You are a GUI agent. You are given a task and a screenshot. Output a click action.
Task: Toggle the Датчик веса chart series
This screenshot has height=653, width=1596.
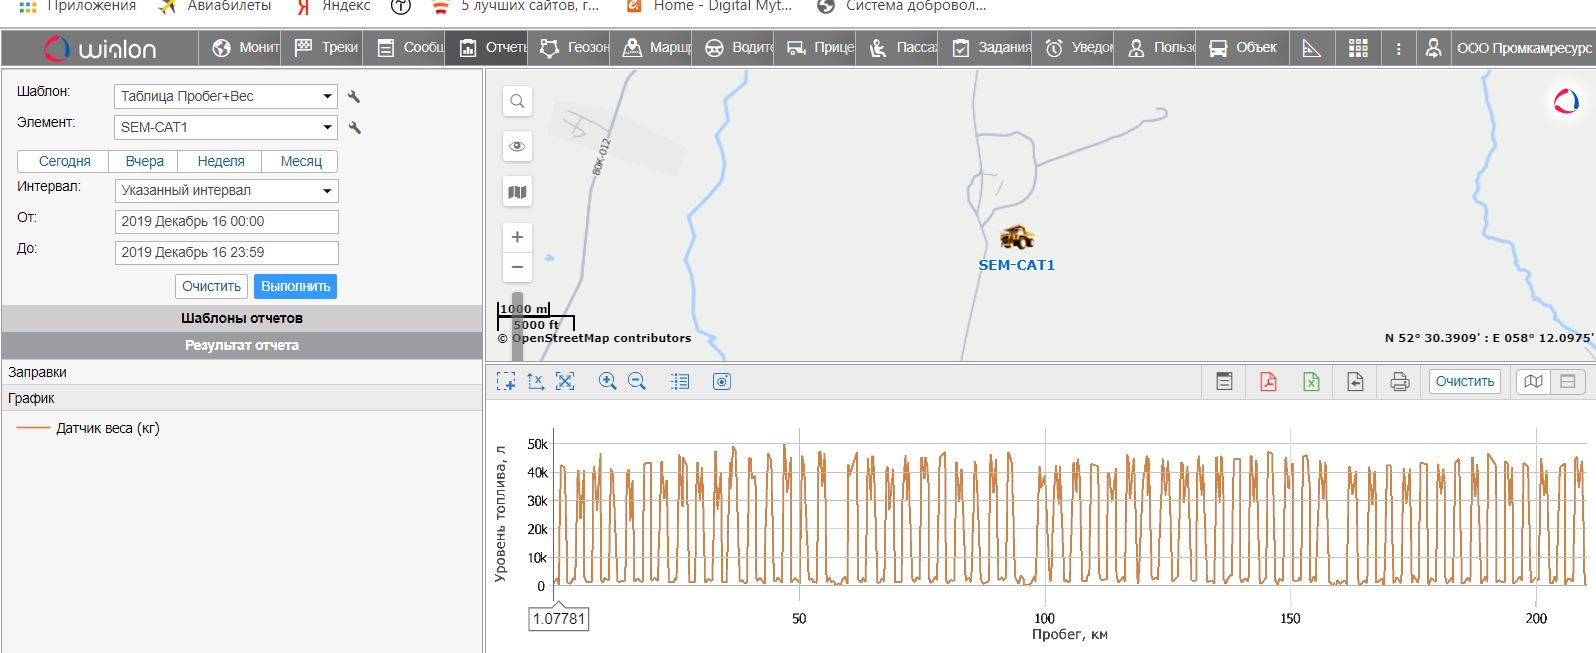click(x=107, y=428)
